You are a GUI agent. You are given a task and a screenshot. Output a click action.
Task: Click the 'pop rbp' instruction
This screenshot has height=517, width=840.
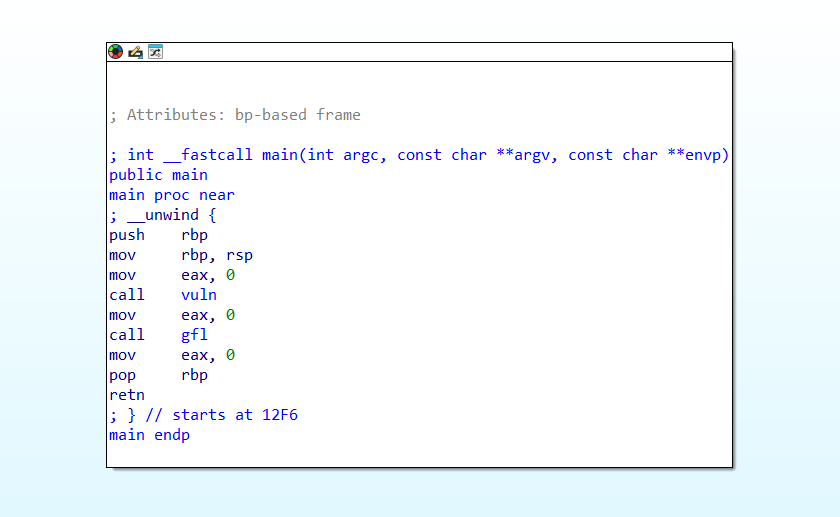[159, 375]
